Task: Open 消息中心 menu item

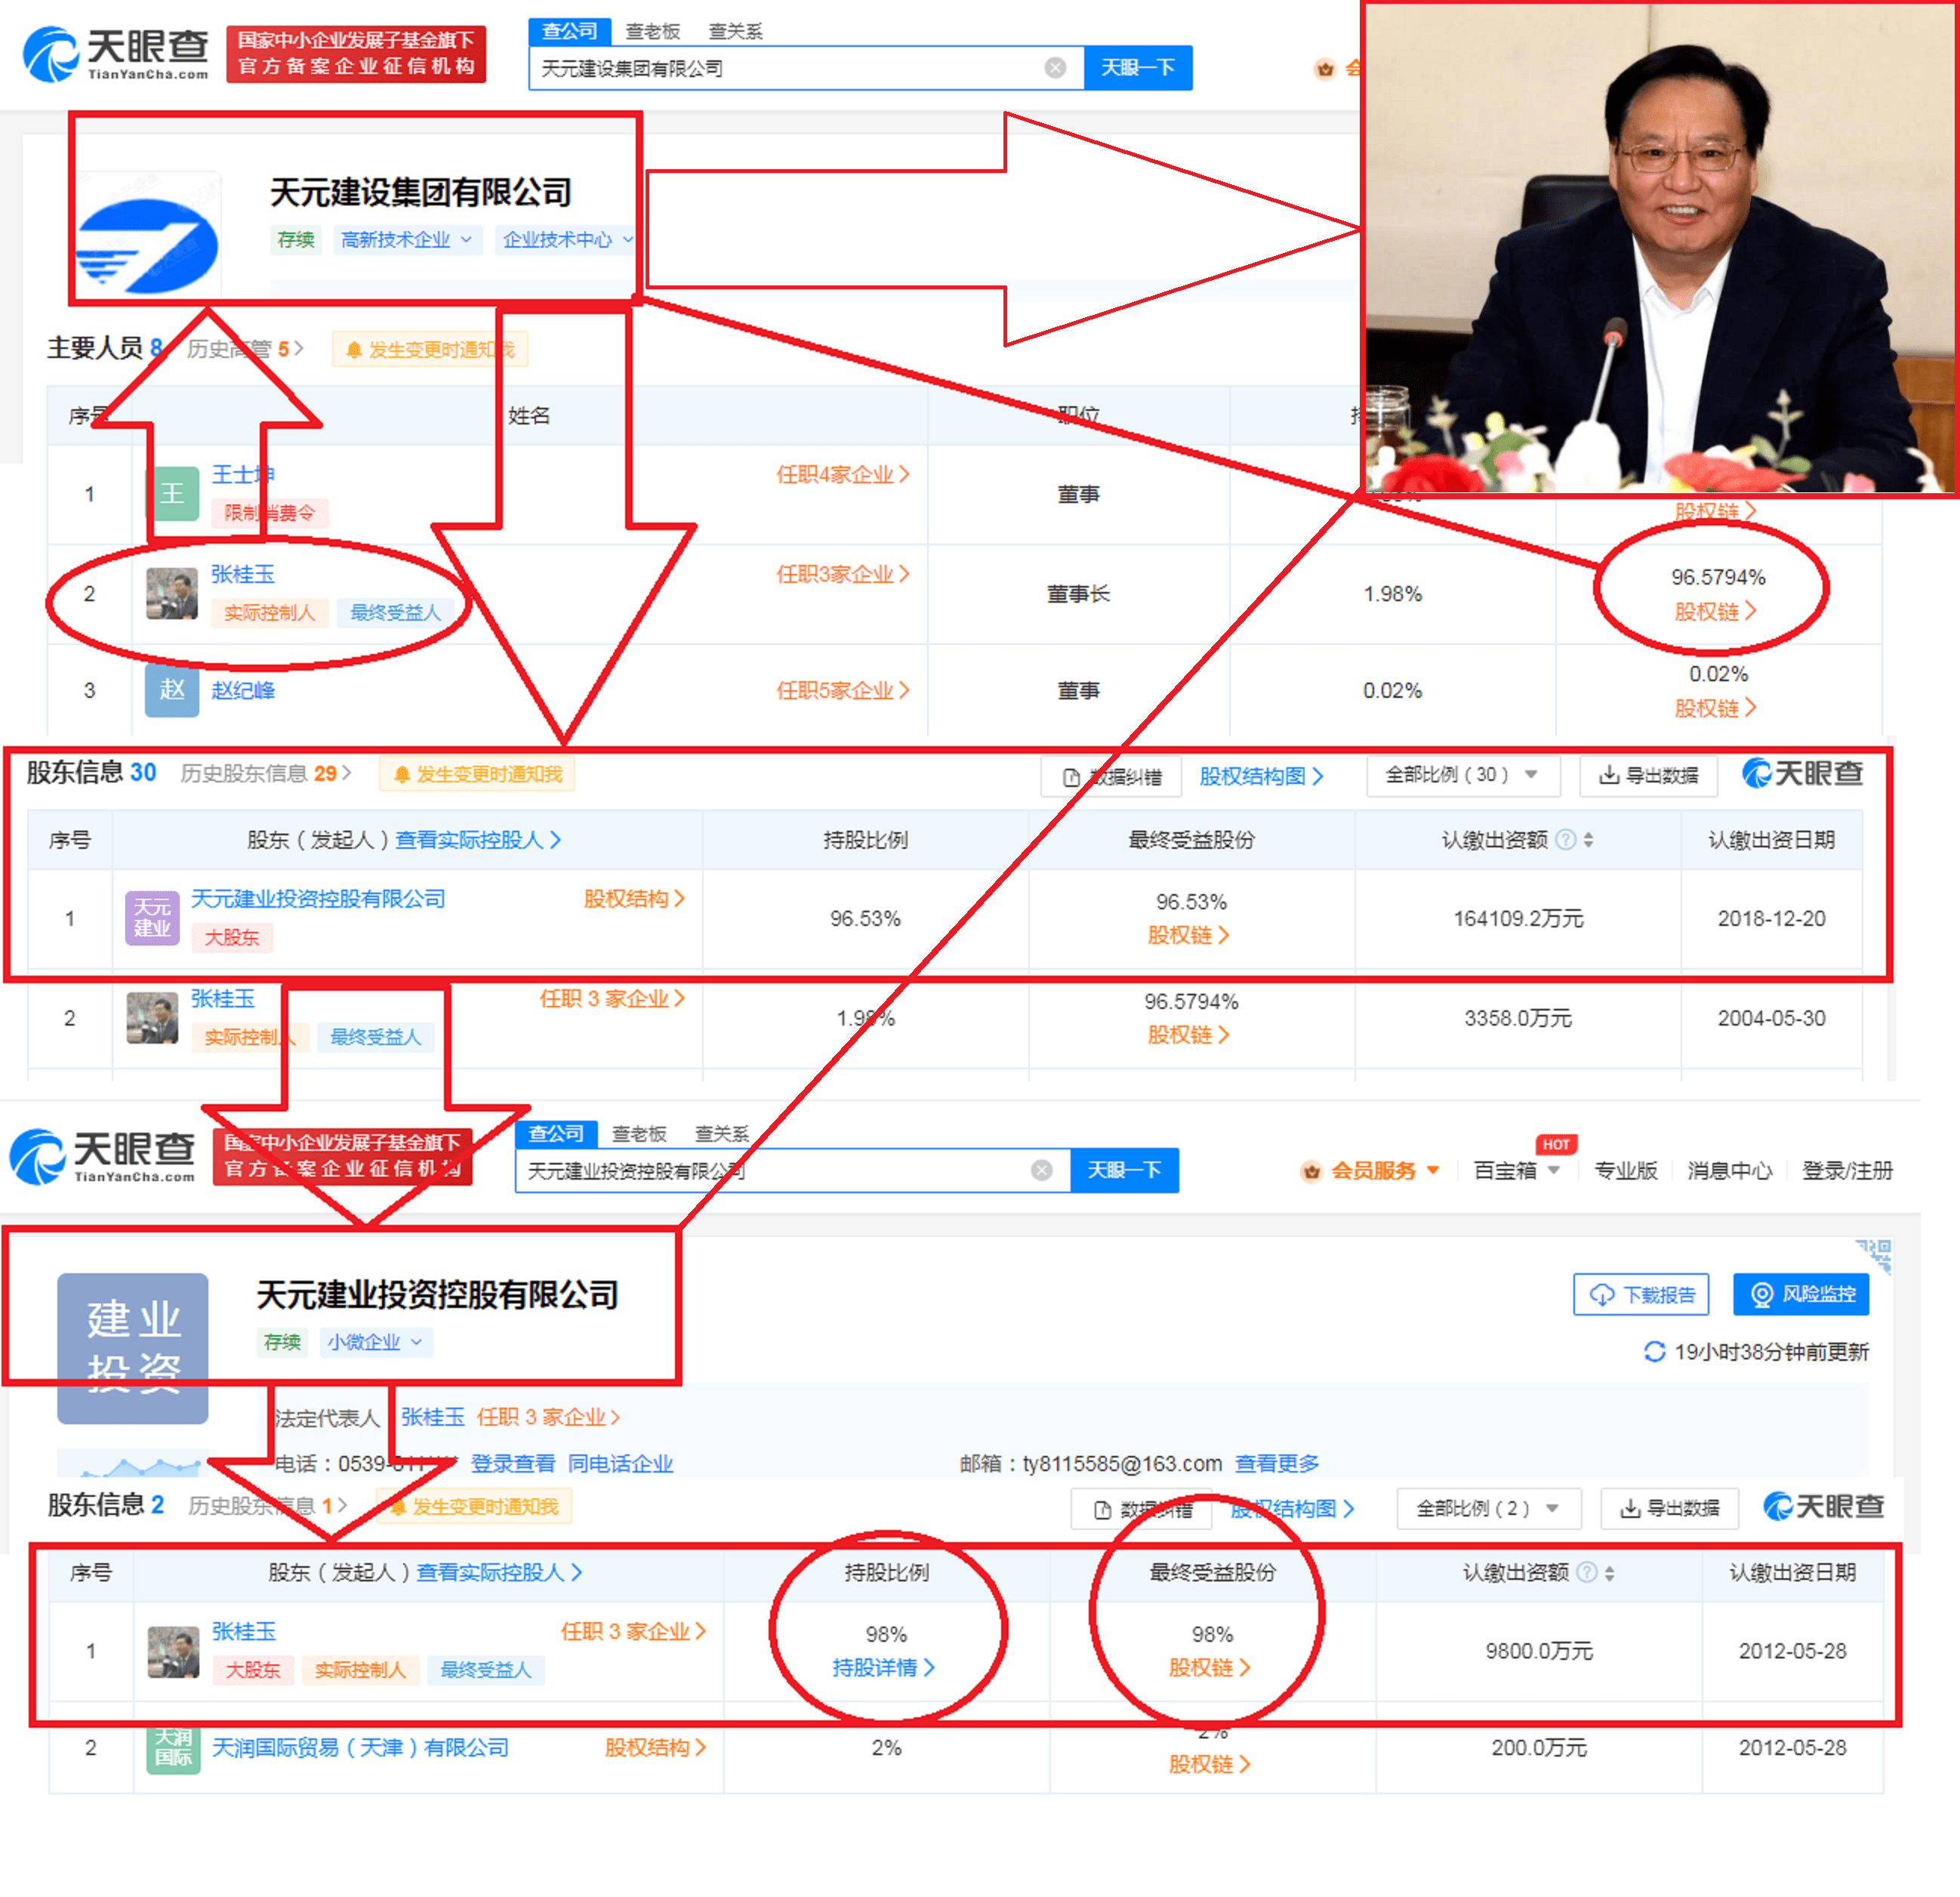Action: click(1729, 1170)
